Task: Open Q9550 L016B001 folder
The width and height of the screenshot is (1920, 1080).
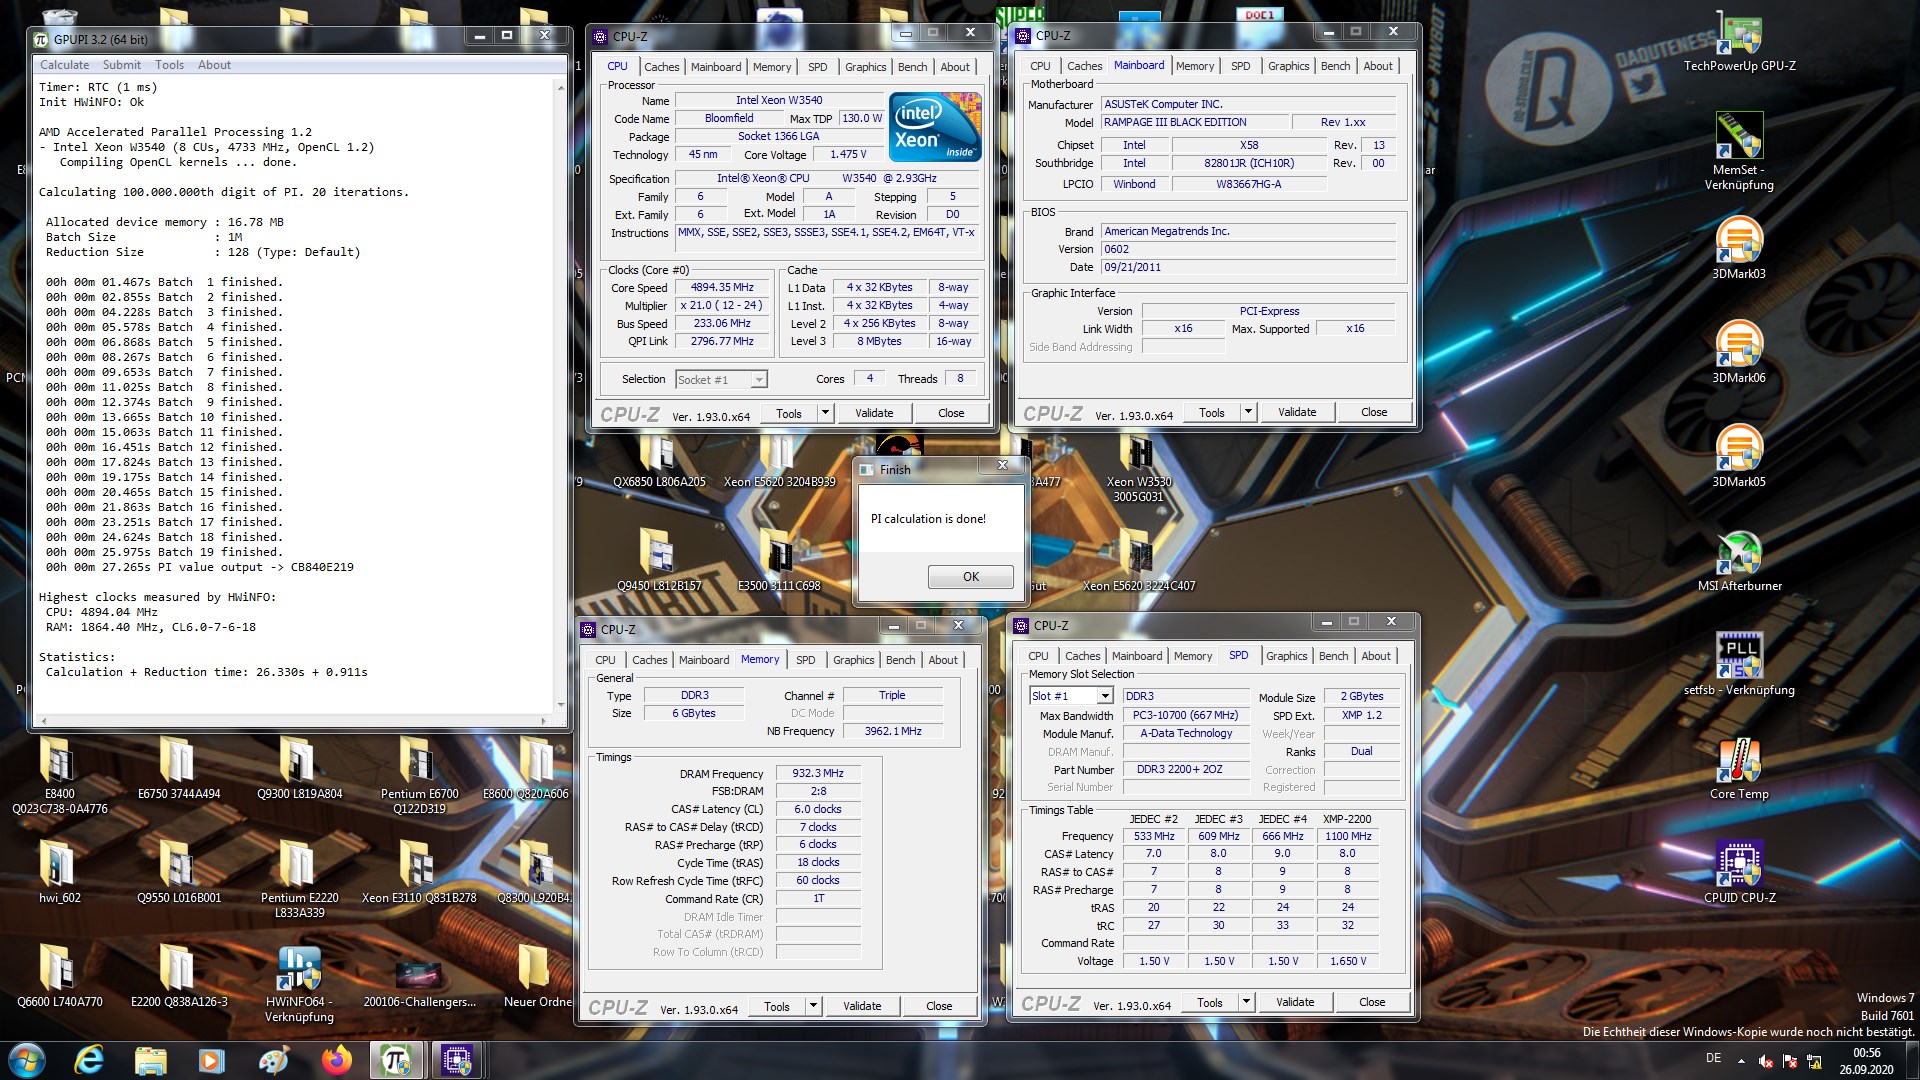Action: [x=179, y=872]
